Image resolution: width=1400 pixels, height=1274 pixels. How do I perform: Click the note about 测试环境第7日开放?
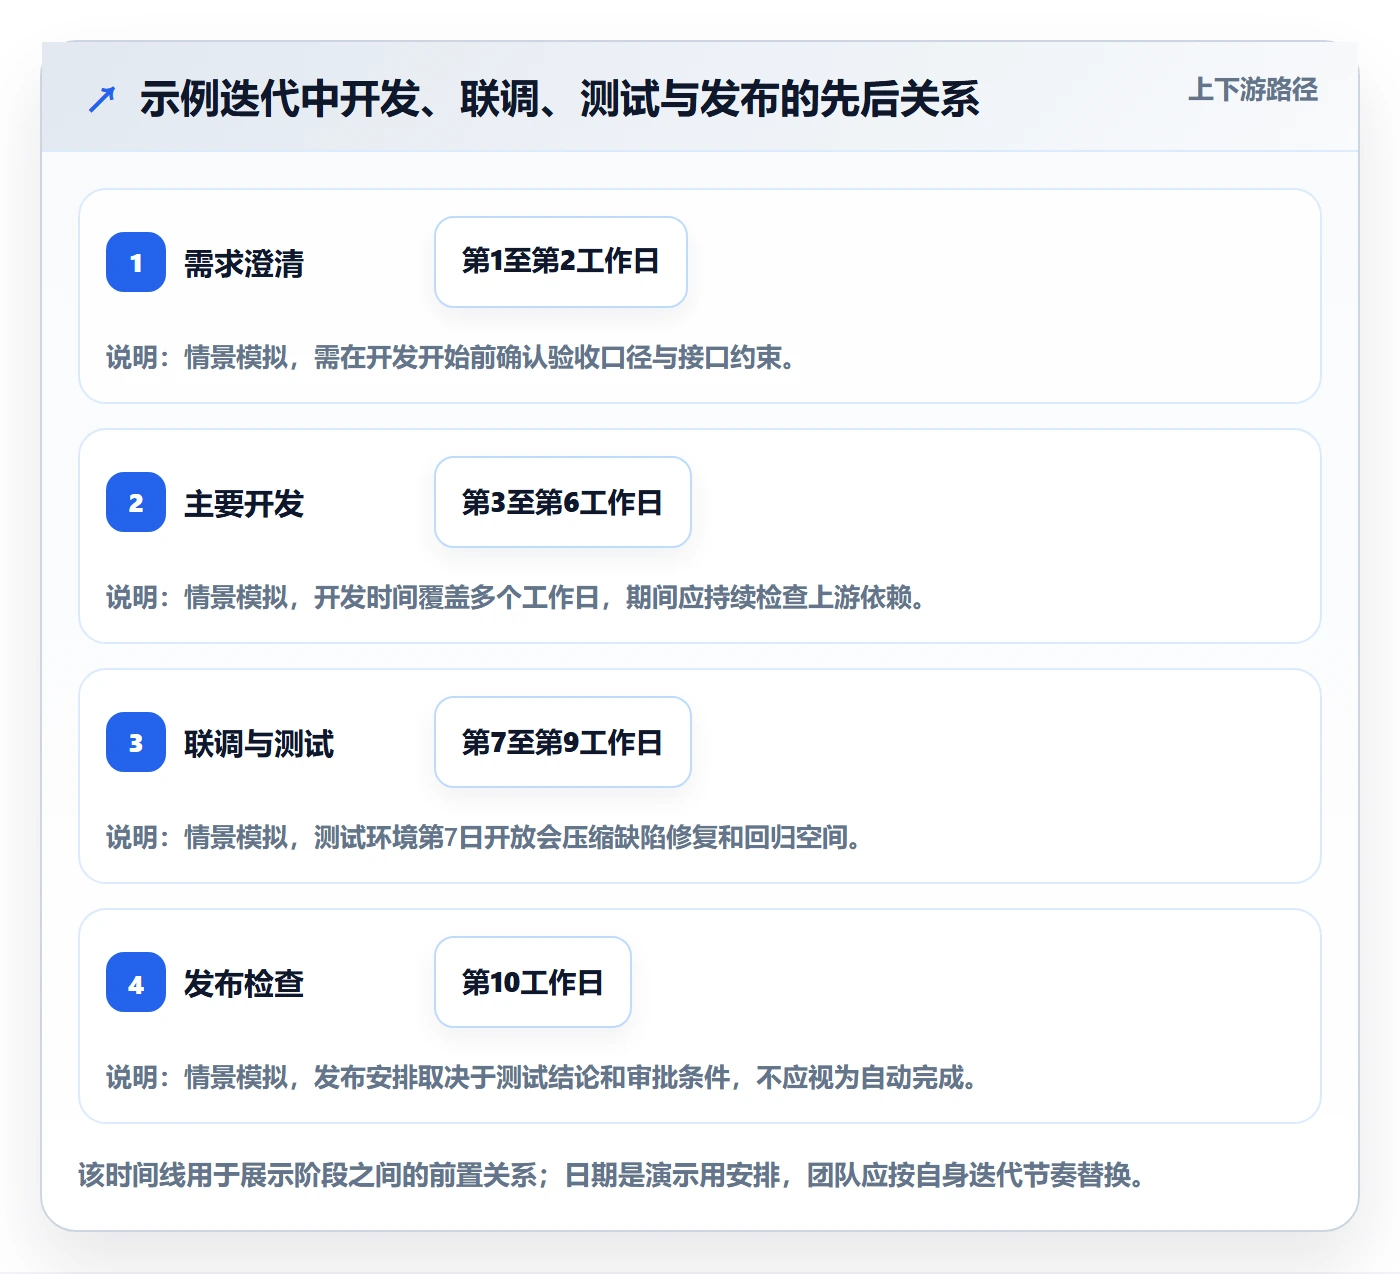[484, 837]
